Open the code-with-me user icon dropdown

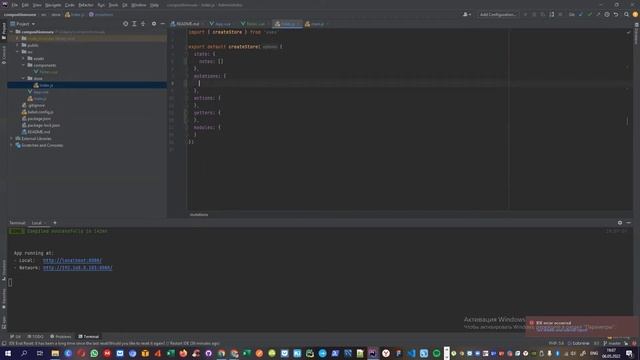[x=467, y=14]
